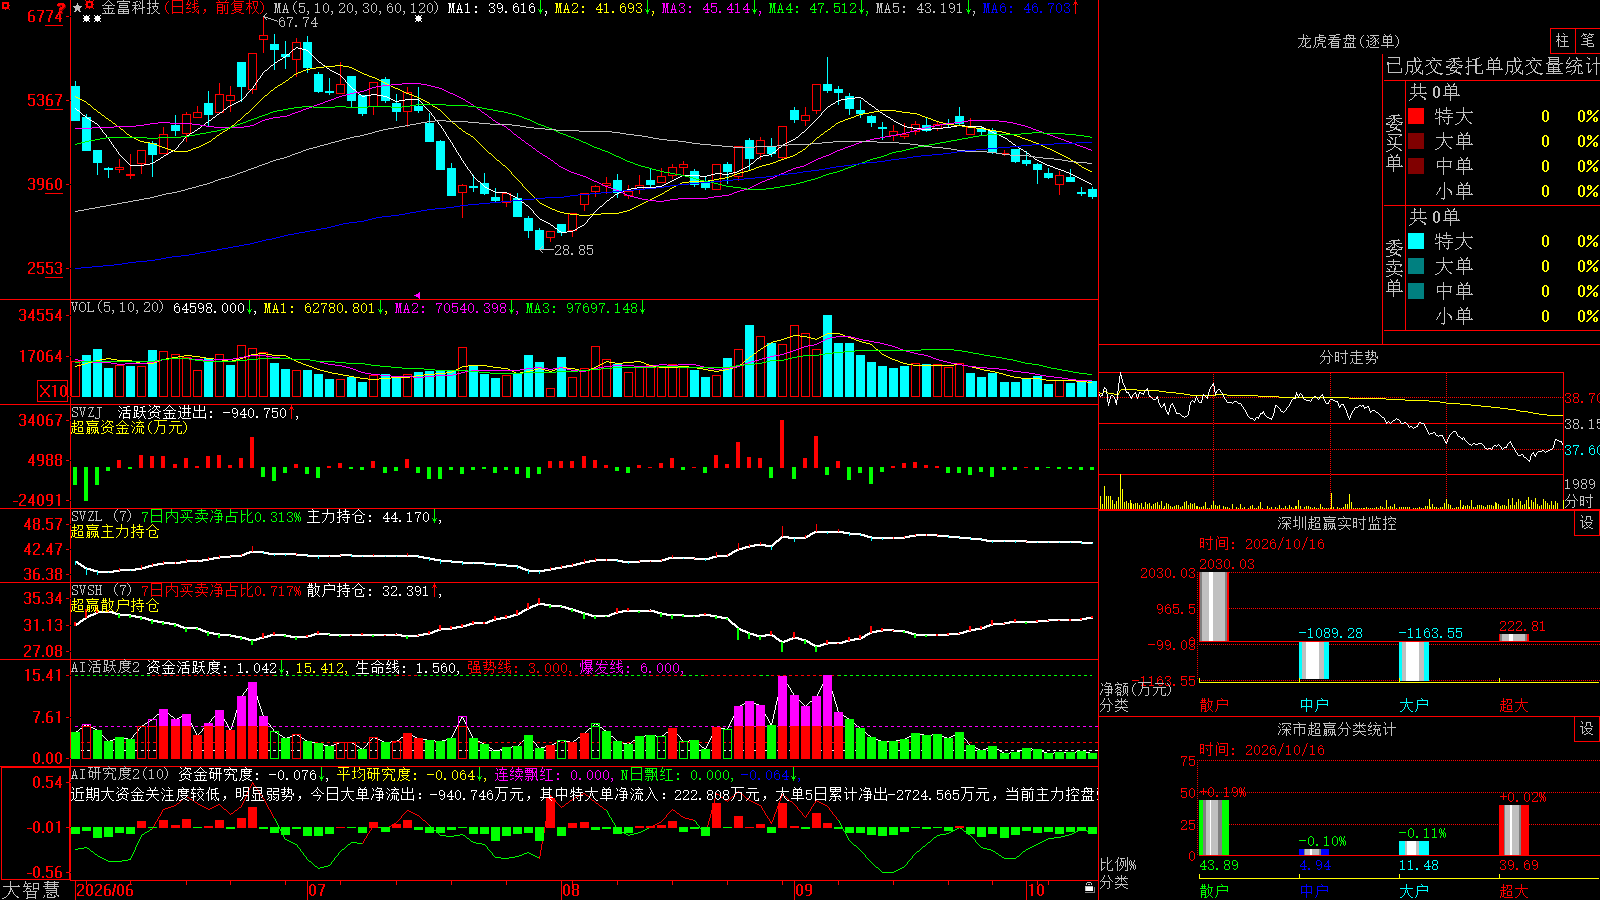Click the 09 month marker on timeline

(803, 890)
